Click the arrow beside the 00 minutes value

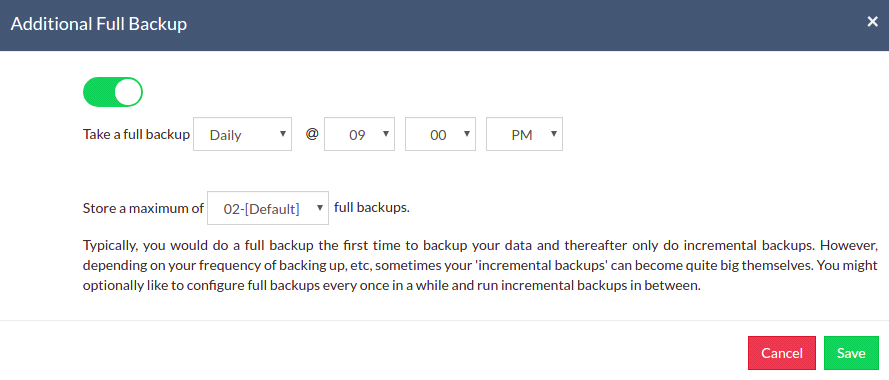pos(467,134)
